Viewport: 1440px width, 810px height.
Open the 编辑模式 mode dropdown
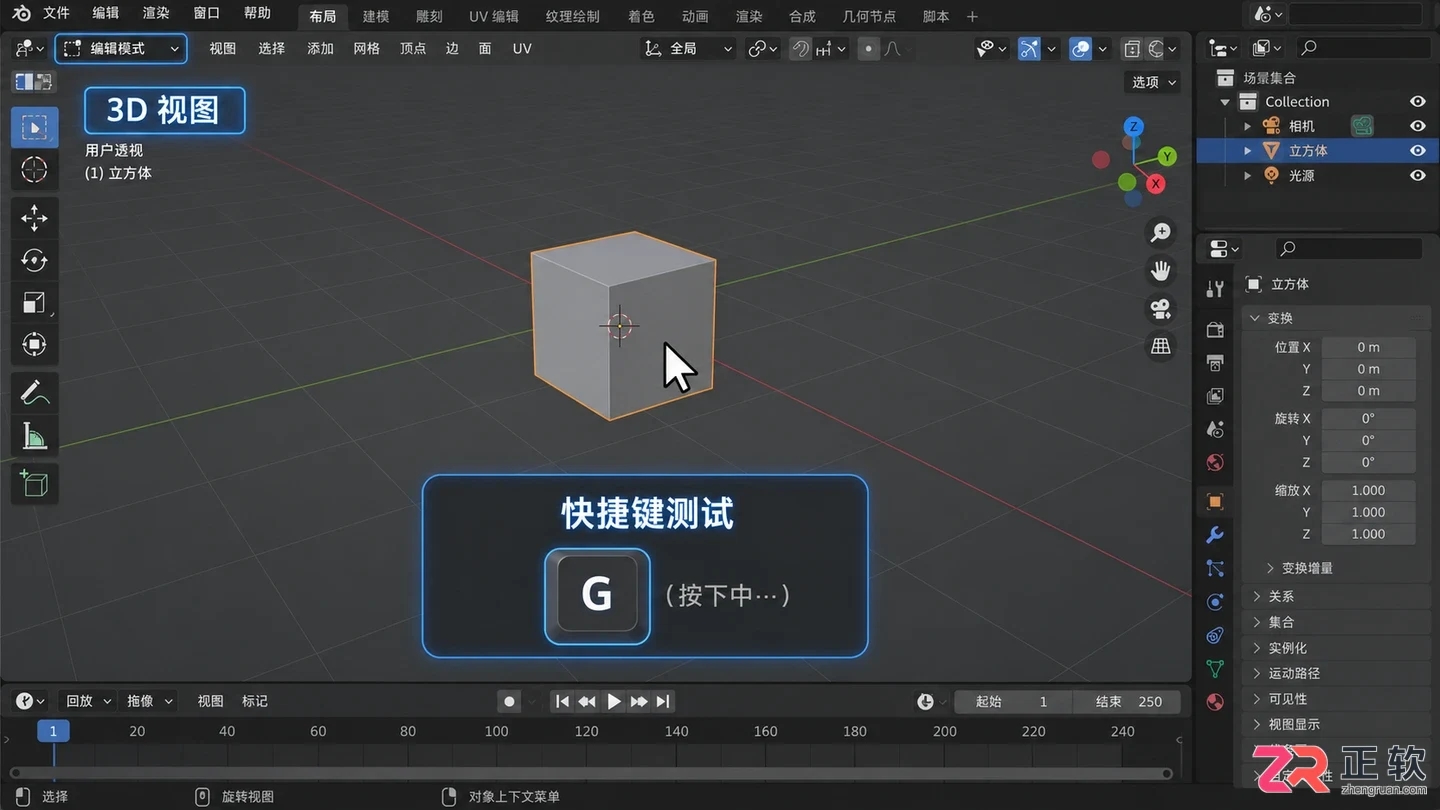121,48
